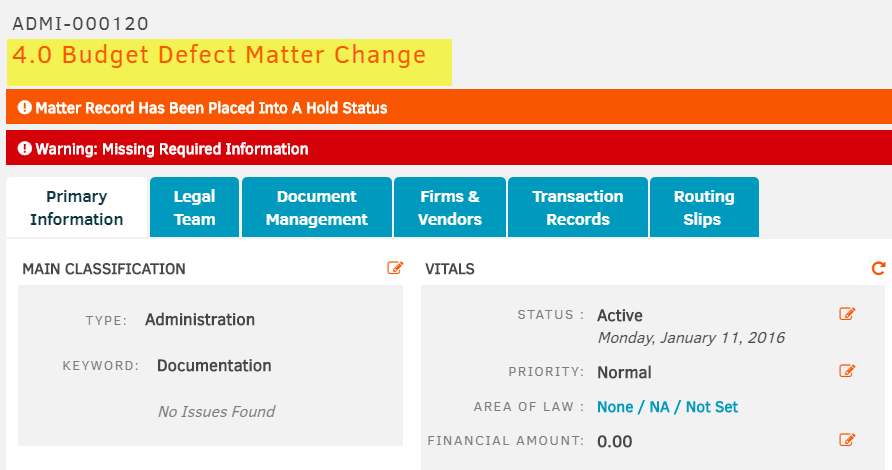
Task: Click the Missing Required Information warning banner
Action: [449, 148]
